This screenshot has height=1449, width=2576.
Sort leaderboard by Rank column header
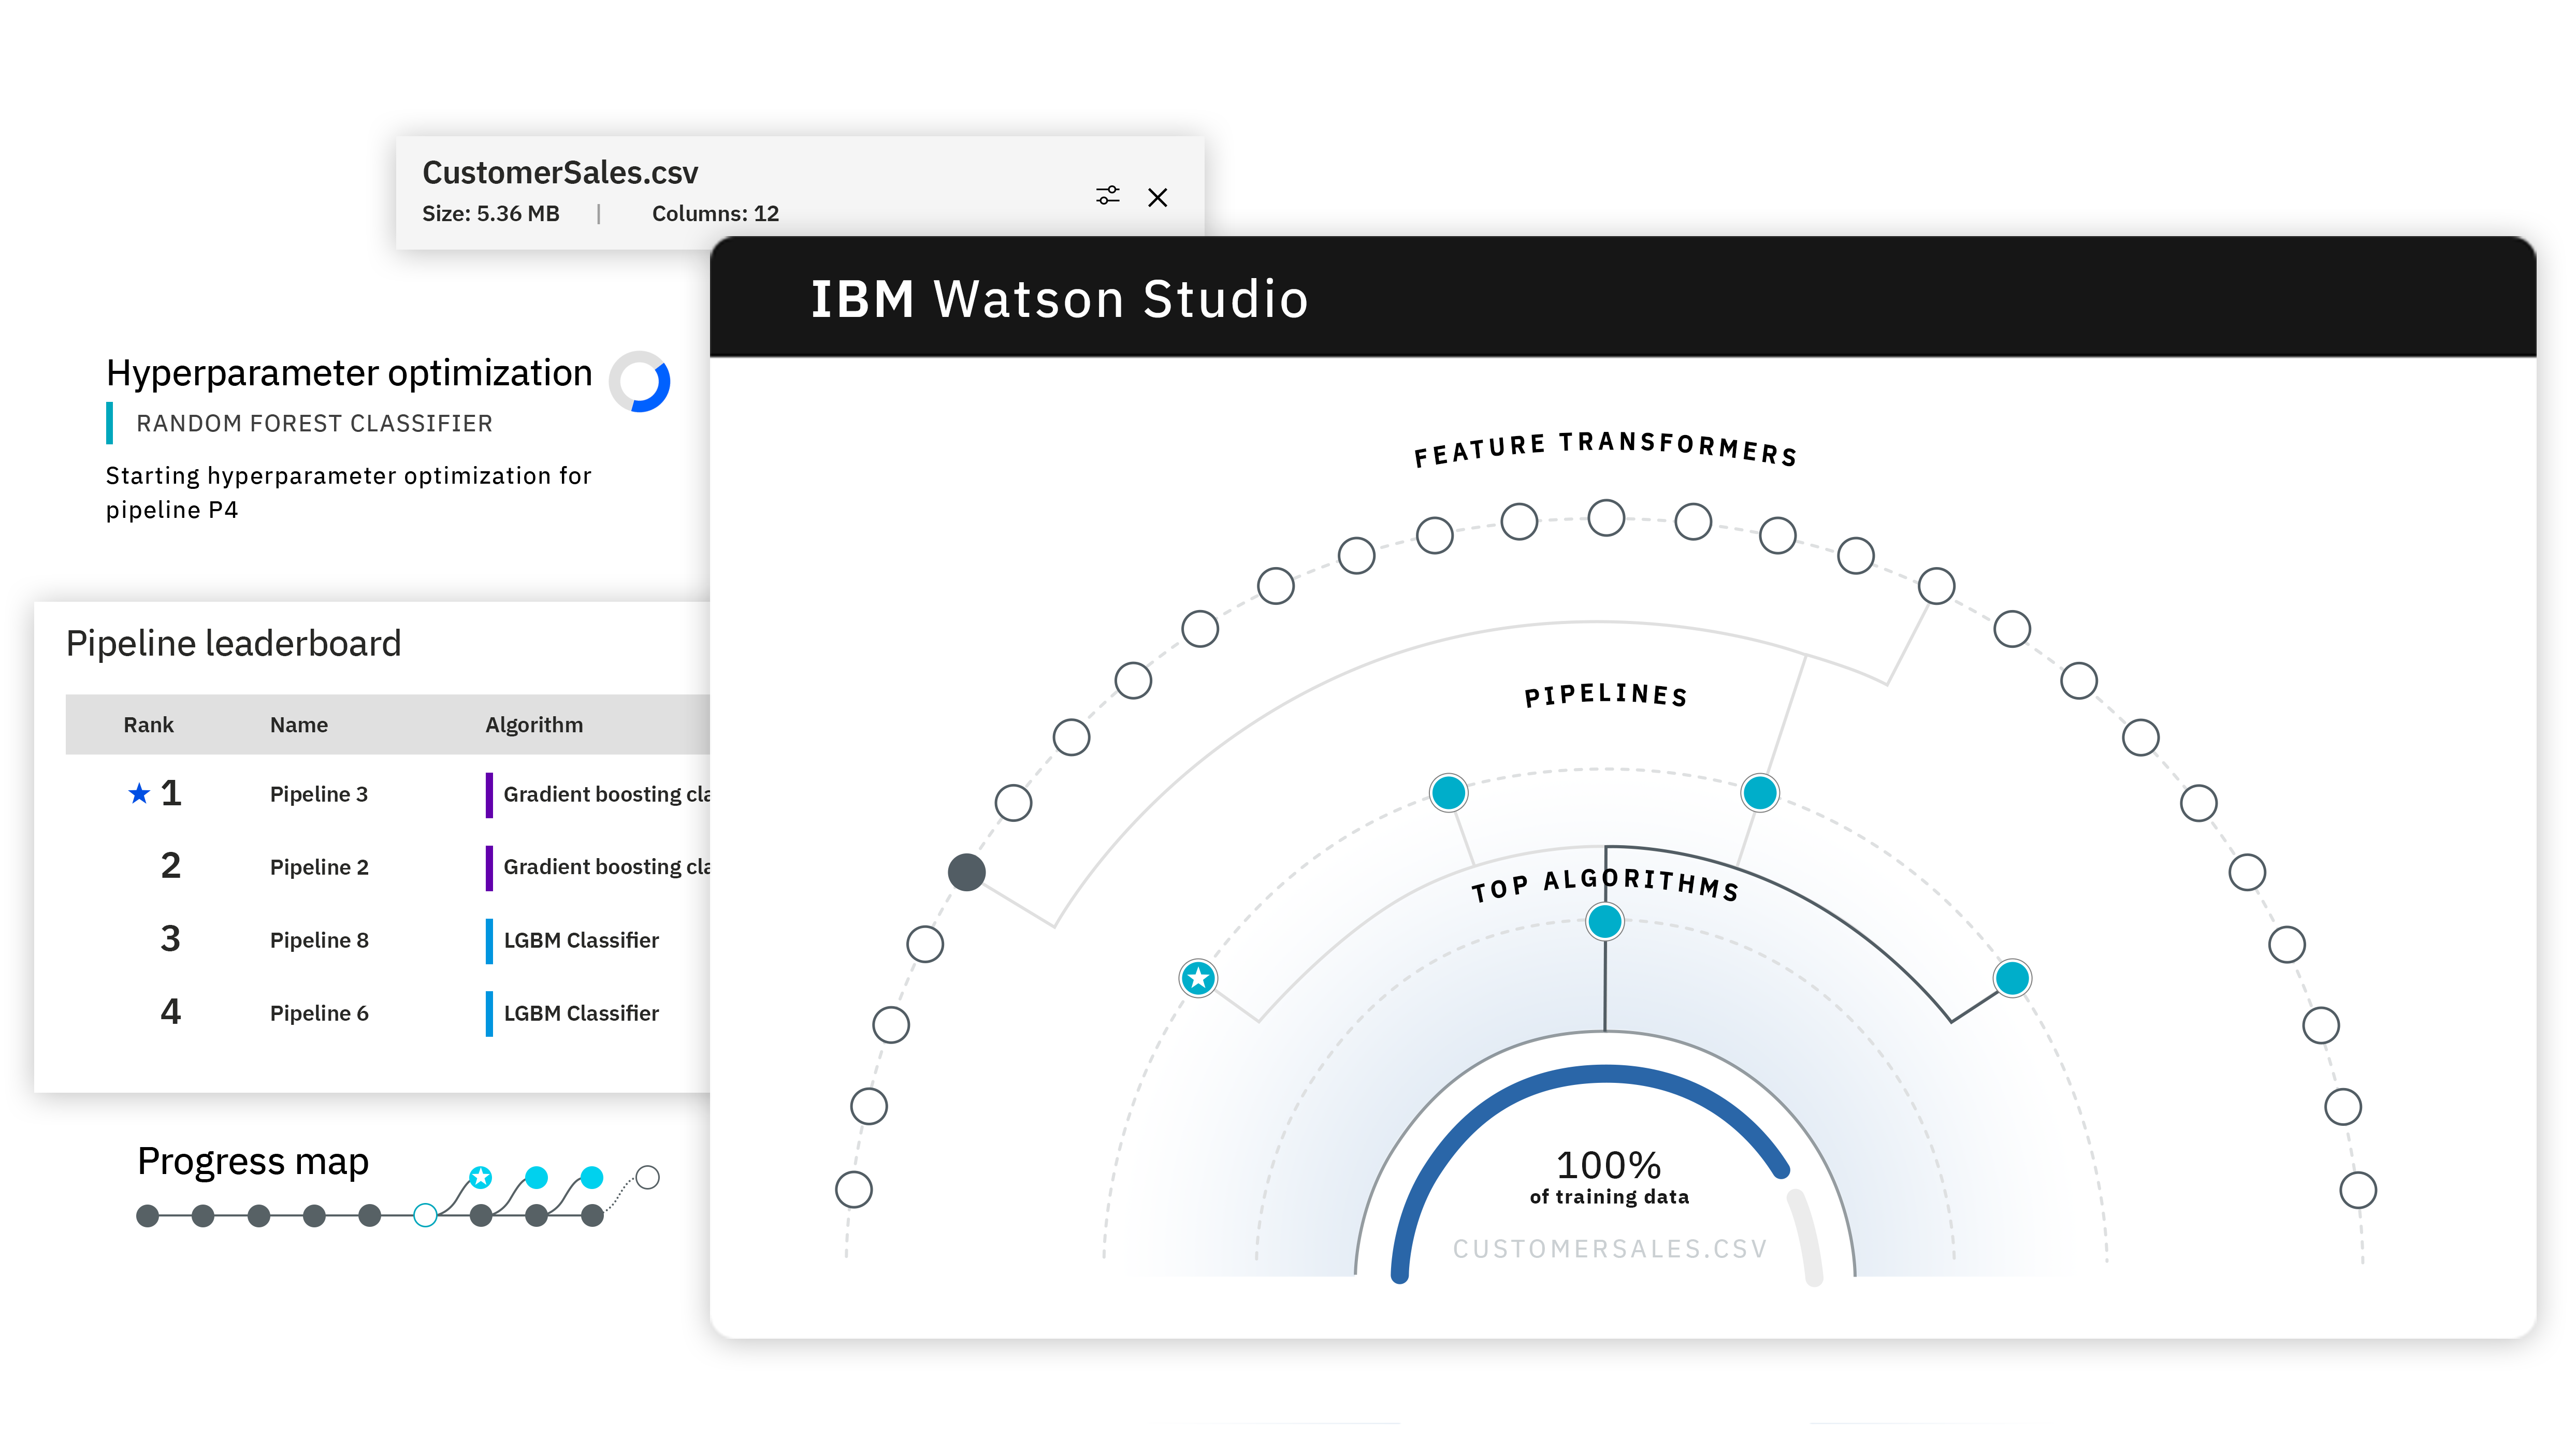click(148, 725)
